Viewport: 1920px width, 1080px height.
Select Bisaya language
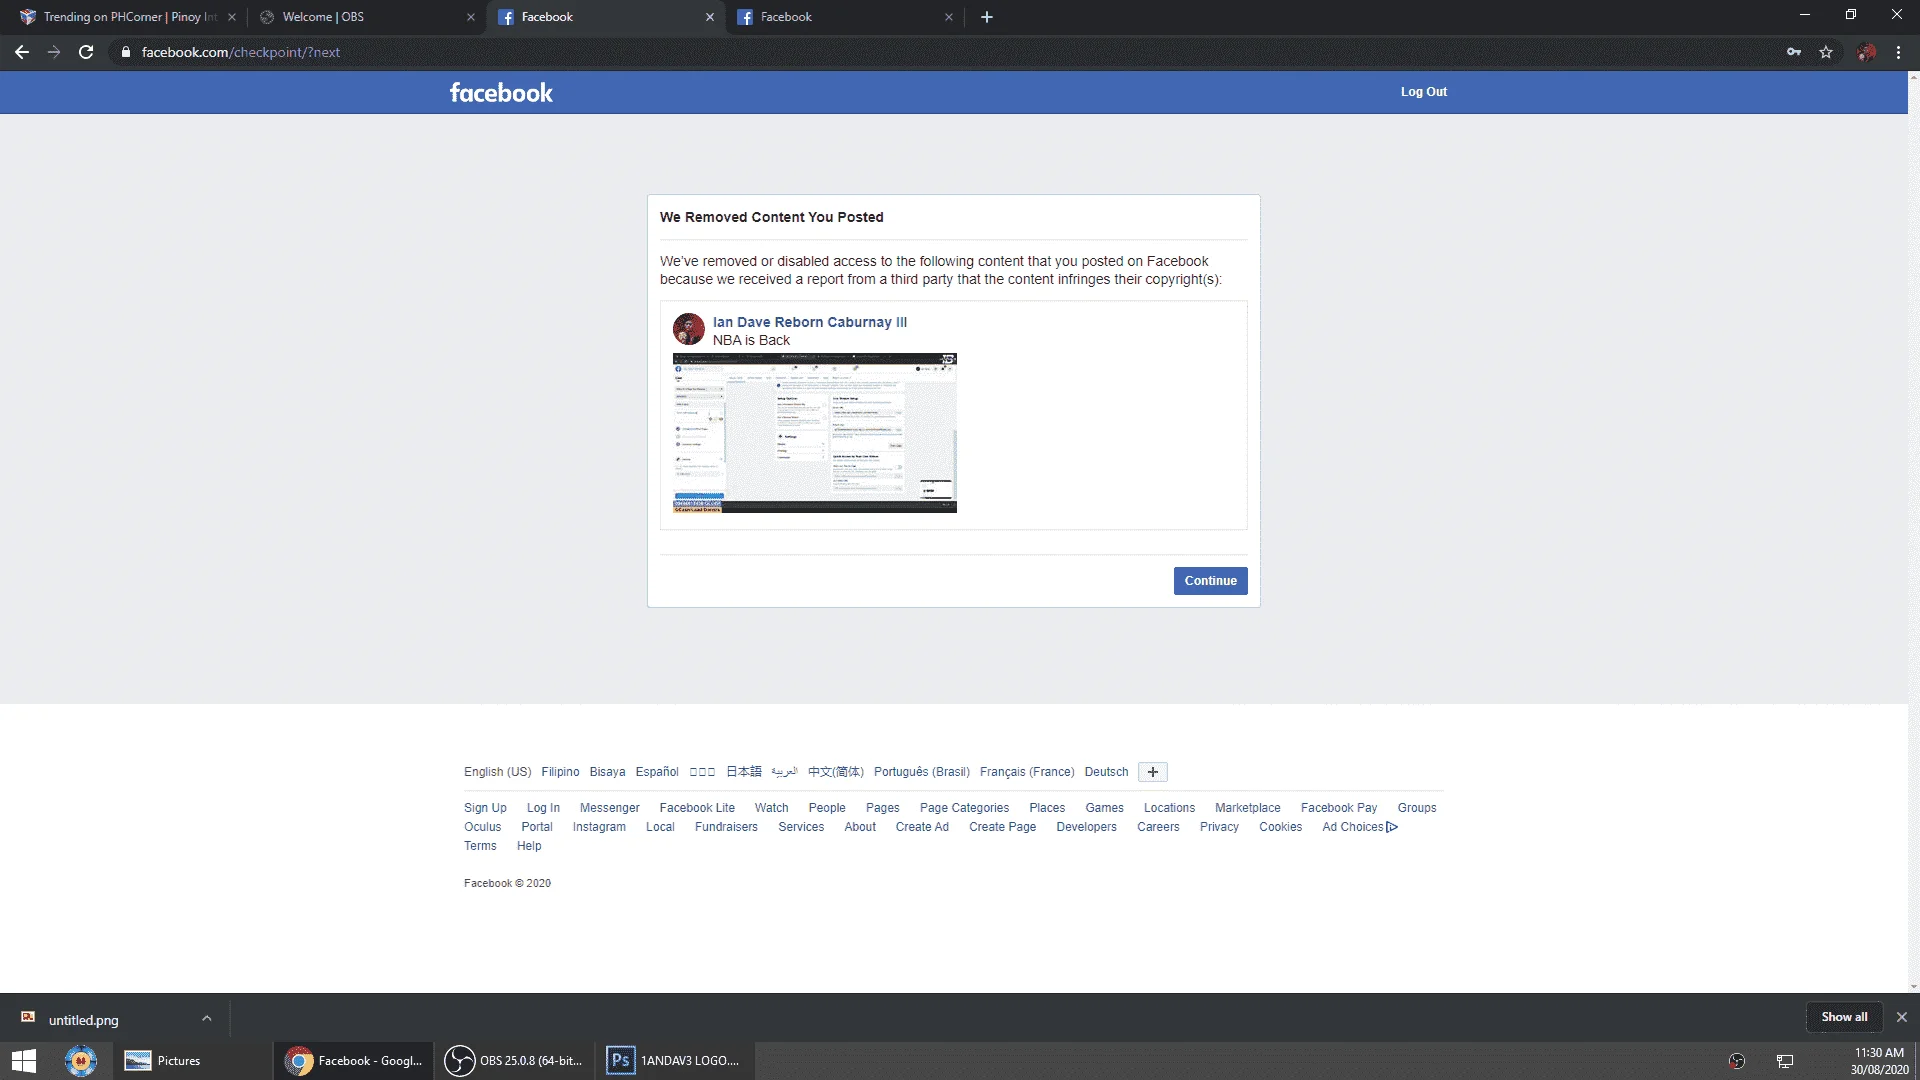coord(607,772)
